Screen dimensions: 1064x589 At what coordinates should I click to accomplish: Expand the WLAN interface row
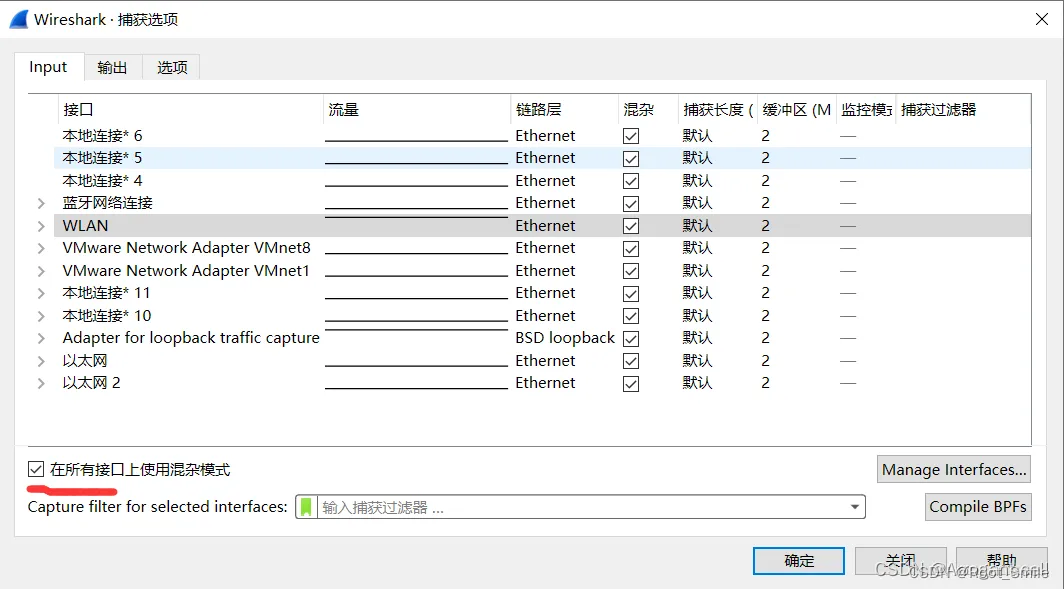coord(41,226)
